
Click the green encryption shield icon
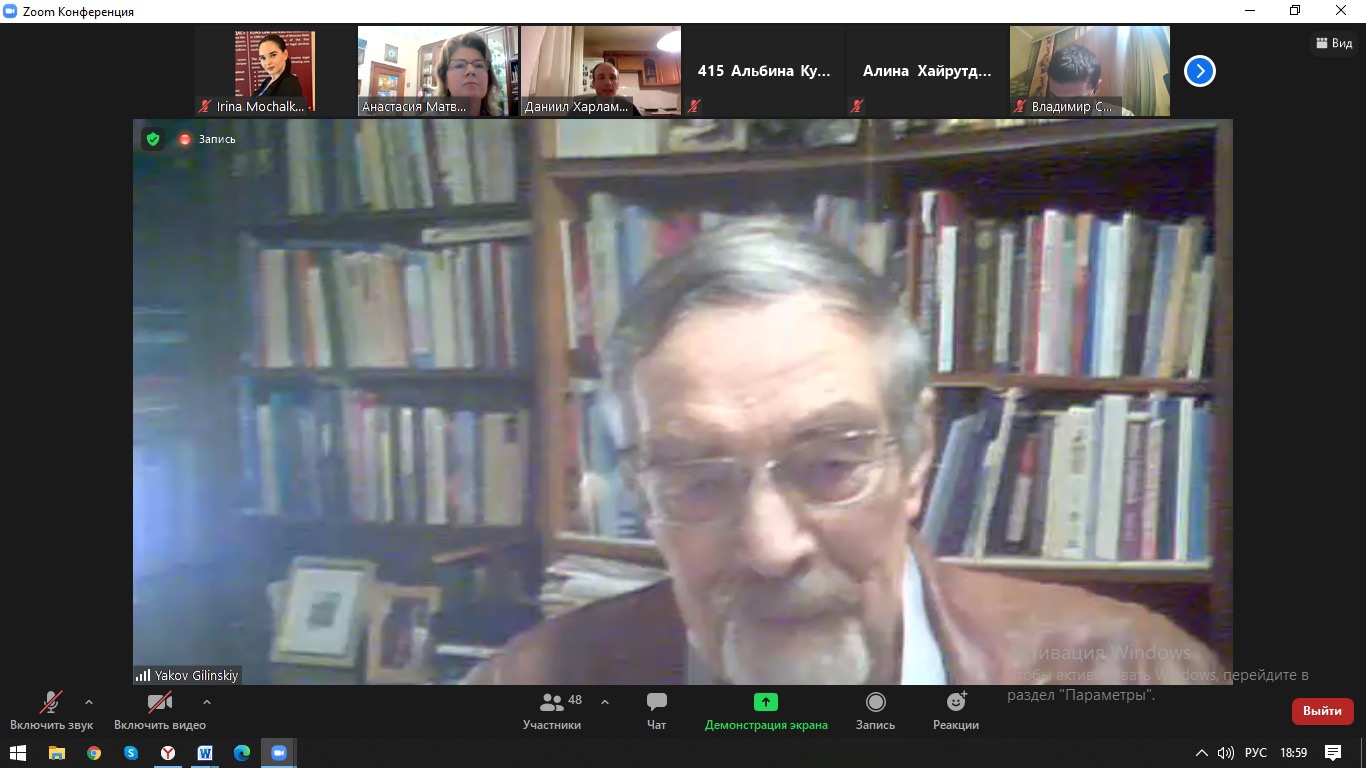pyautogui.click(x=153, y=139)
